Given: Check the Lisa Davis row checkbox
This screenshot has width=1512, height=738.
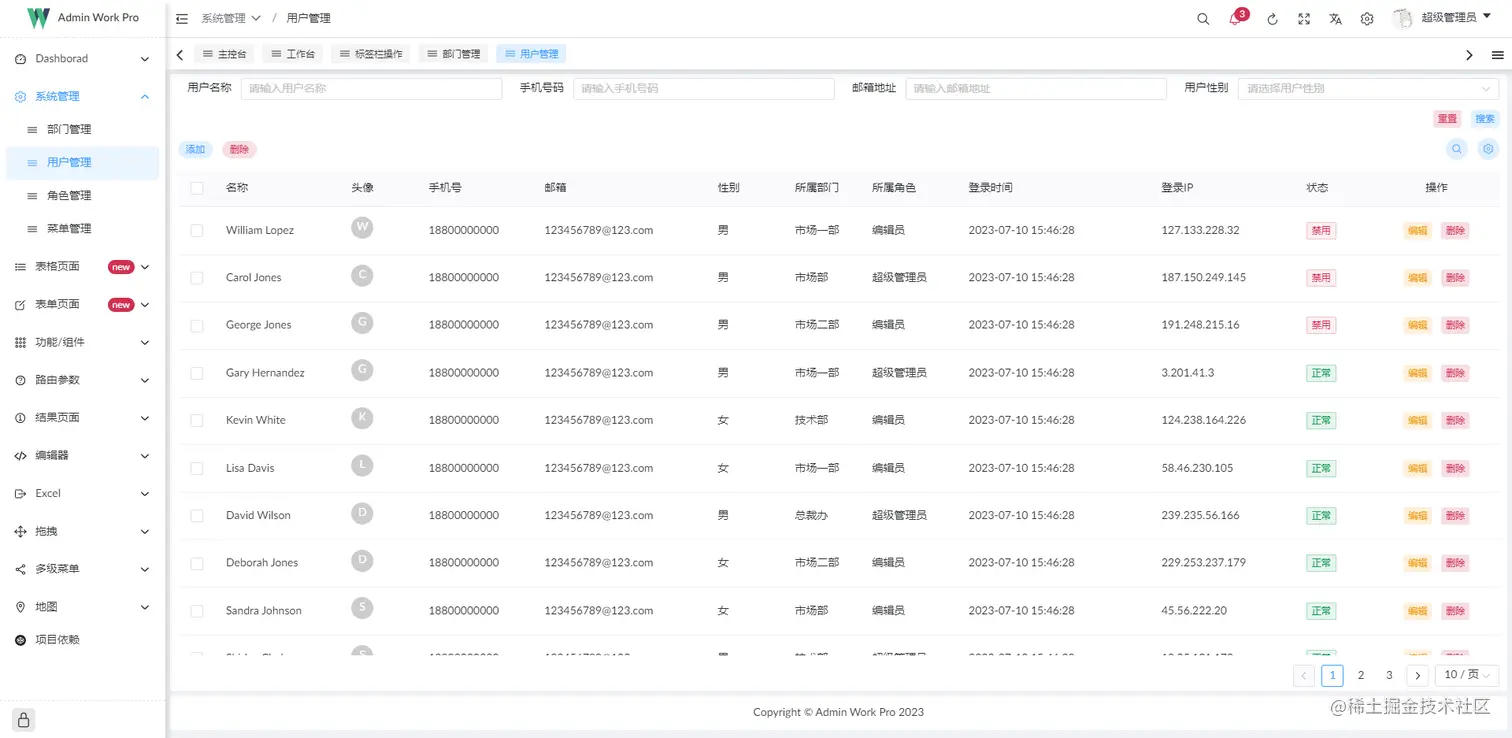Looking at the screenshot, I should (197, 468).
